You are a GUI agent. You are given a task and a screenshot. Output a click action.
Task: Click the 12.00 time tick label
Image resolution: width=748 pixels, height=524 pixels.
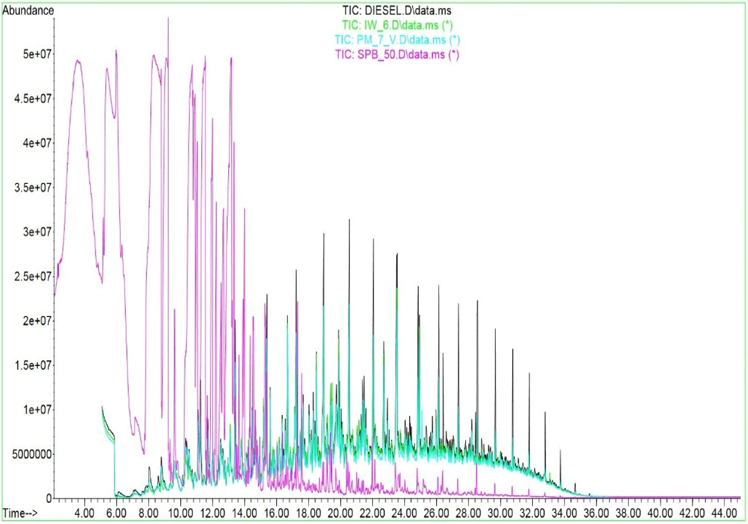click(x=212, y=514)
